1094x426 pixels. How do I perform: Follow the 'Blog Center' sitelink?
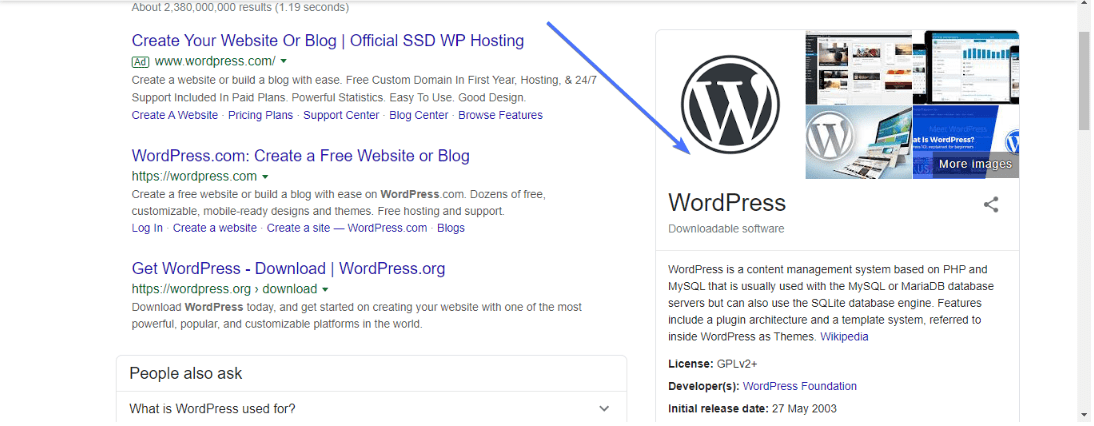click(419, 115)
